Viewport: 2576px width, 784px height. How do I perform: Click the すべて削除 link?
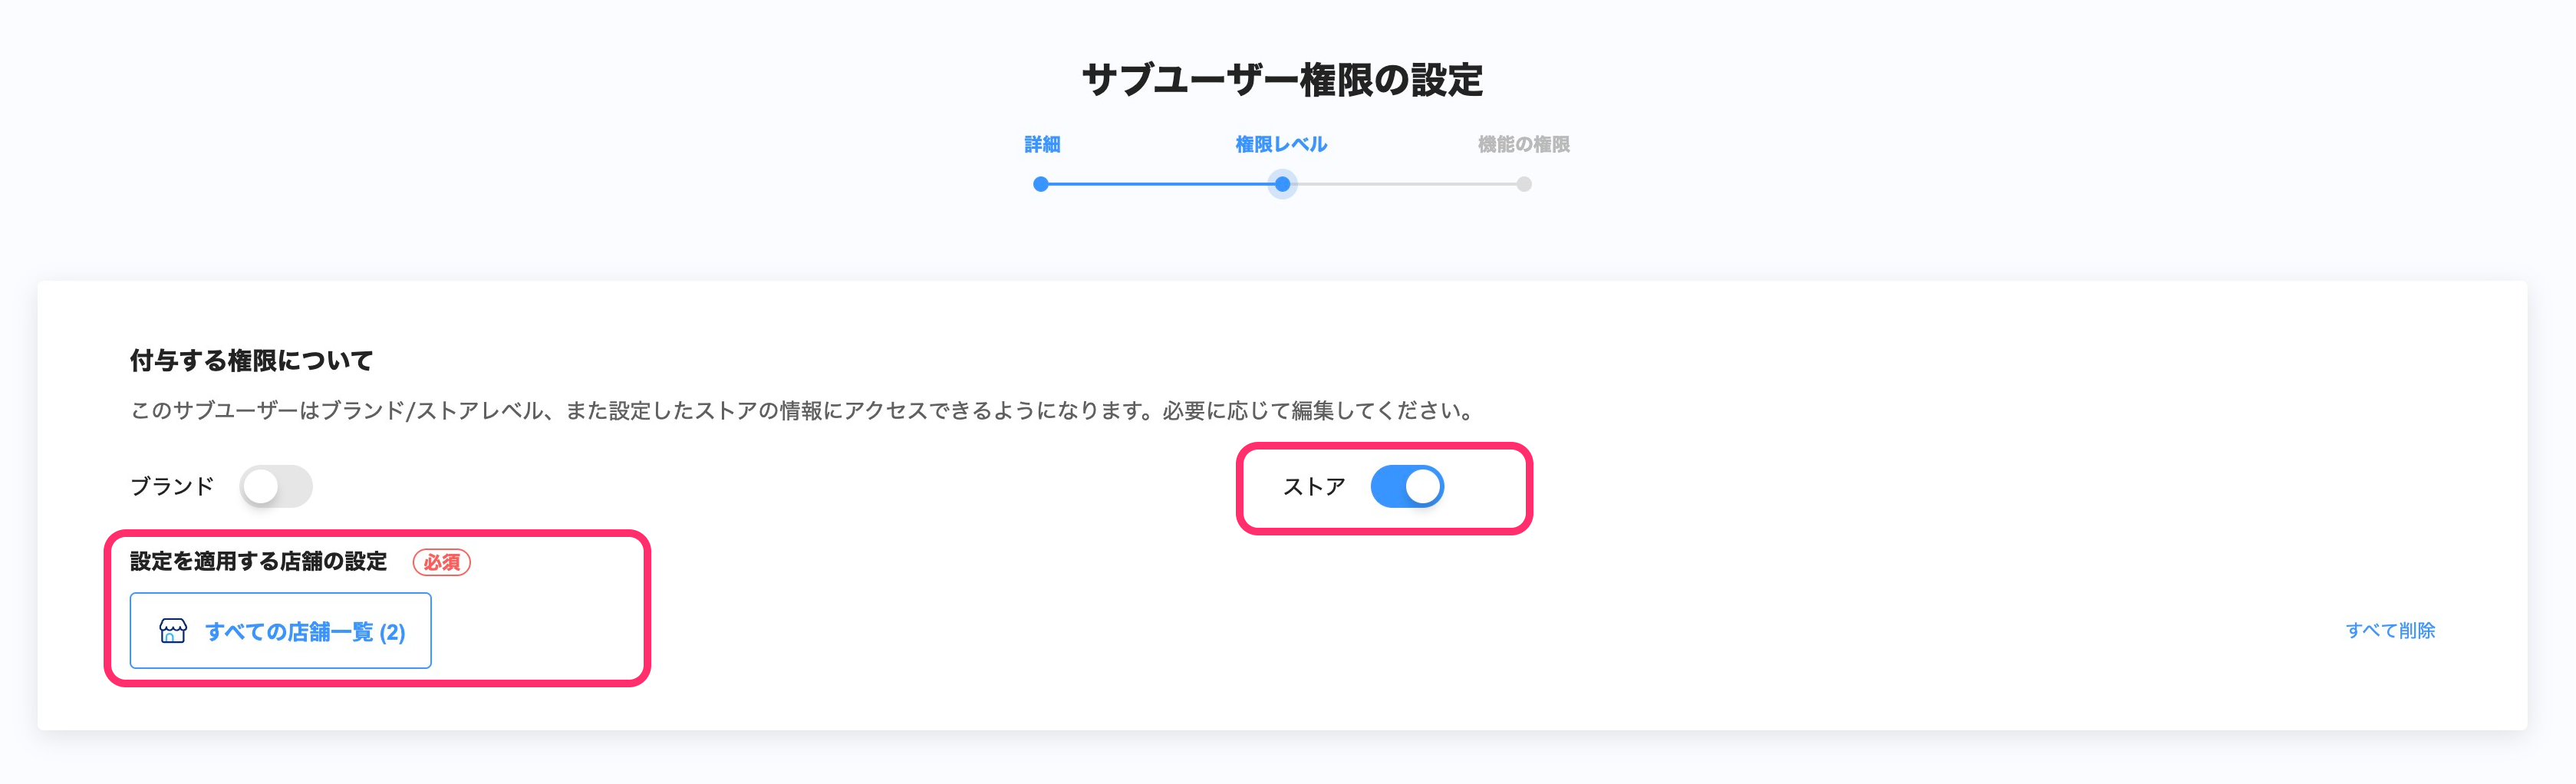coord(2389,630)
